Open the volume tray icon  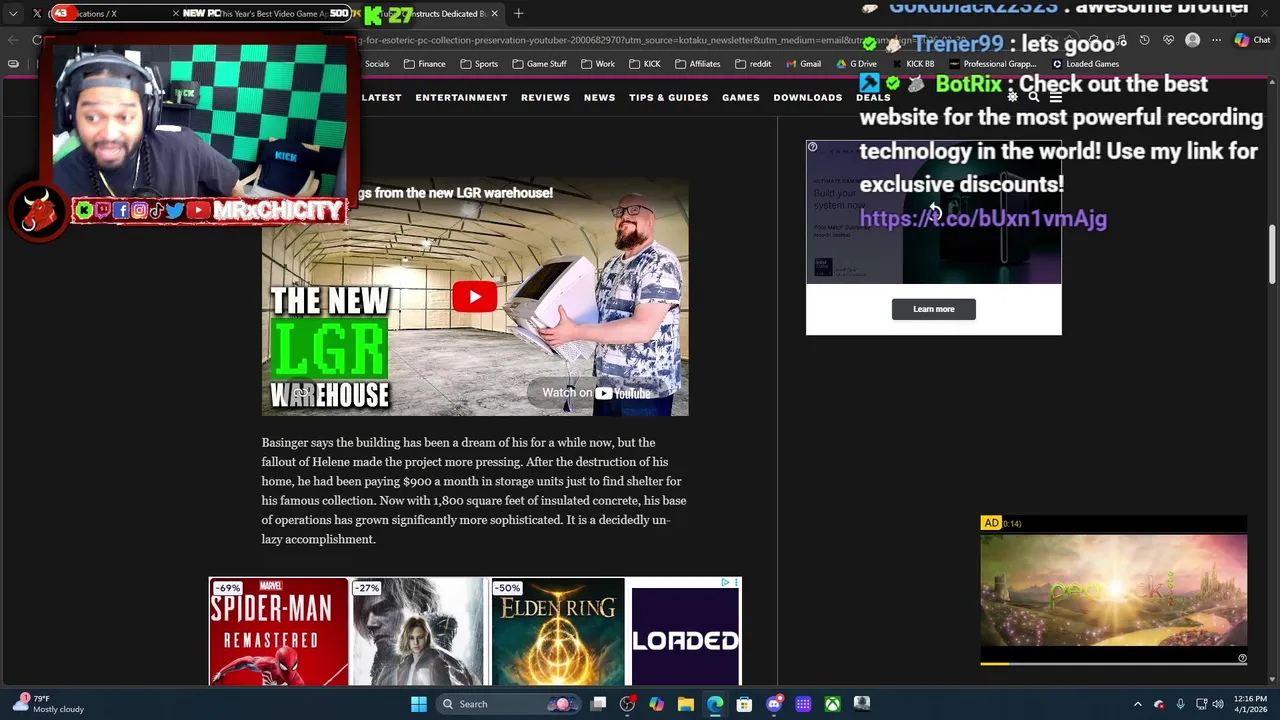pos(1218,704)
